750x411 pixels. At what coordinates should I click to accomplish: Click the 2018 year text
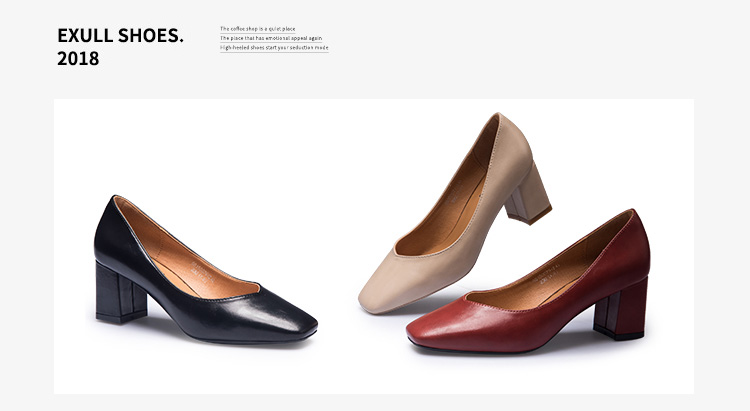(x=78, y=59)
